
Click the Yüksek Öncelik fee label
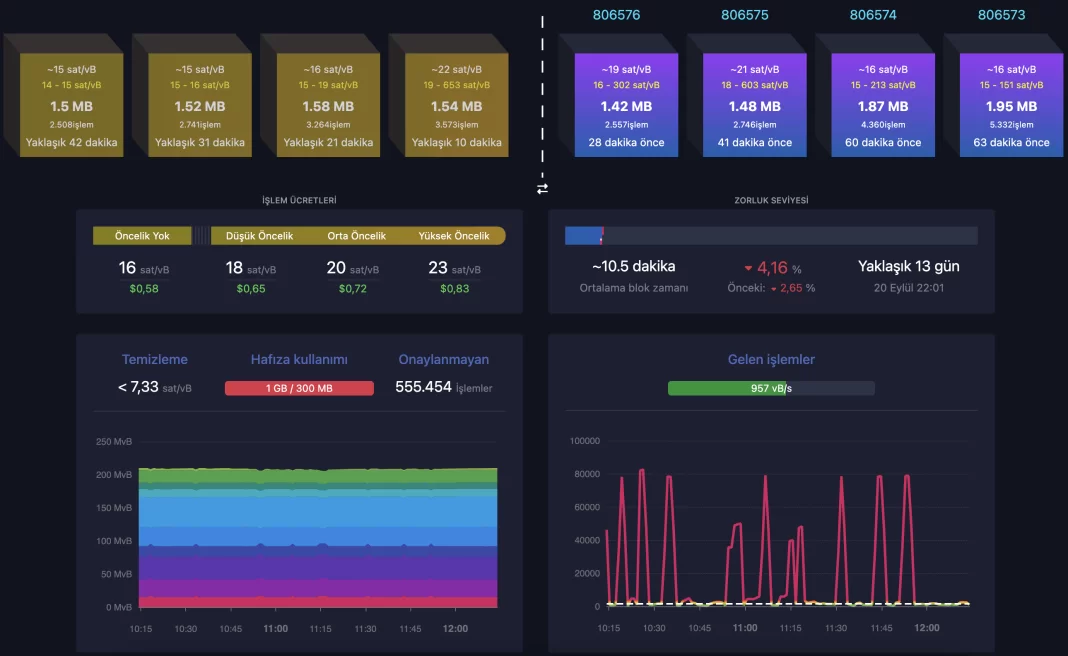pyautogui.click(x=456, y=236)
